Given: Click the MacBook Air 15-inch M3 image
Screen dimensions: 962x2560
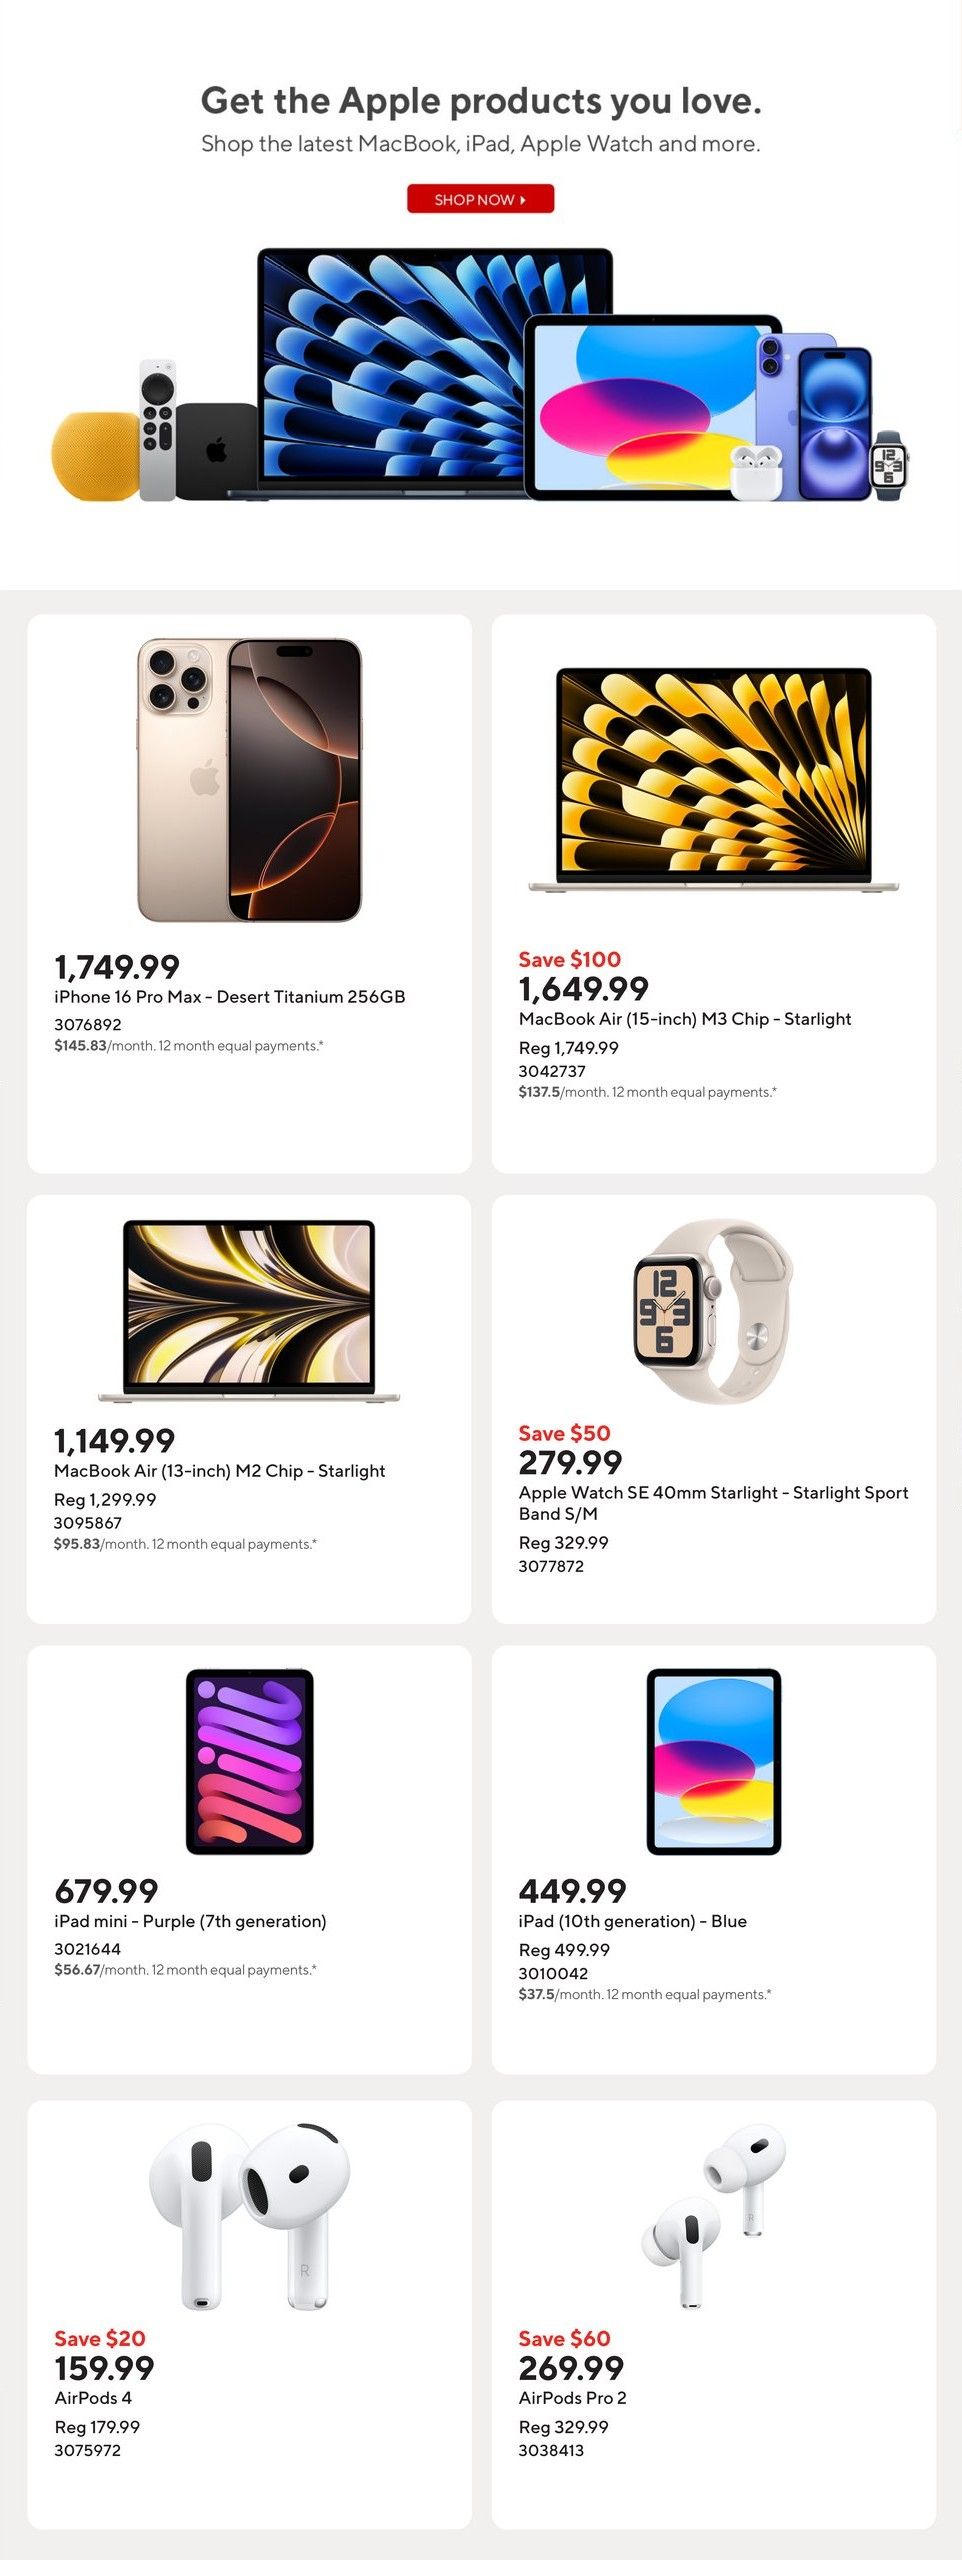Looking at the screenshot, I should tap(713, 780).
